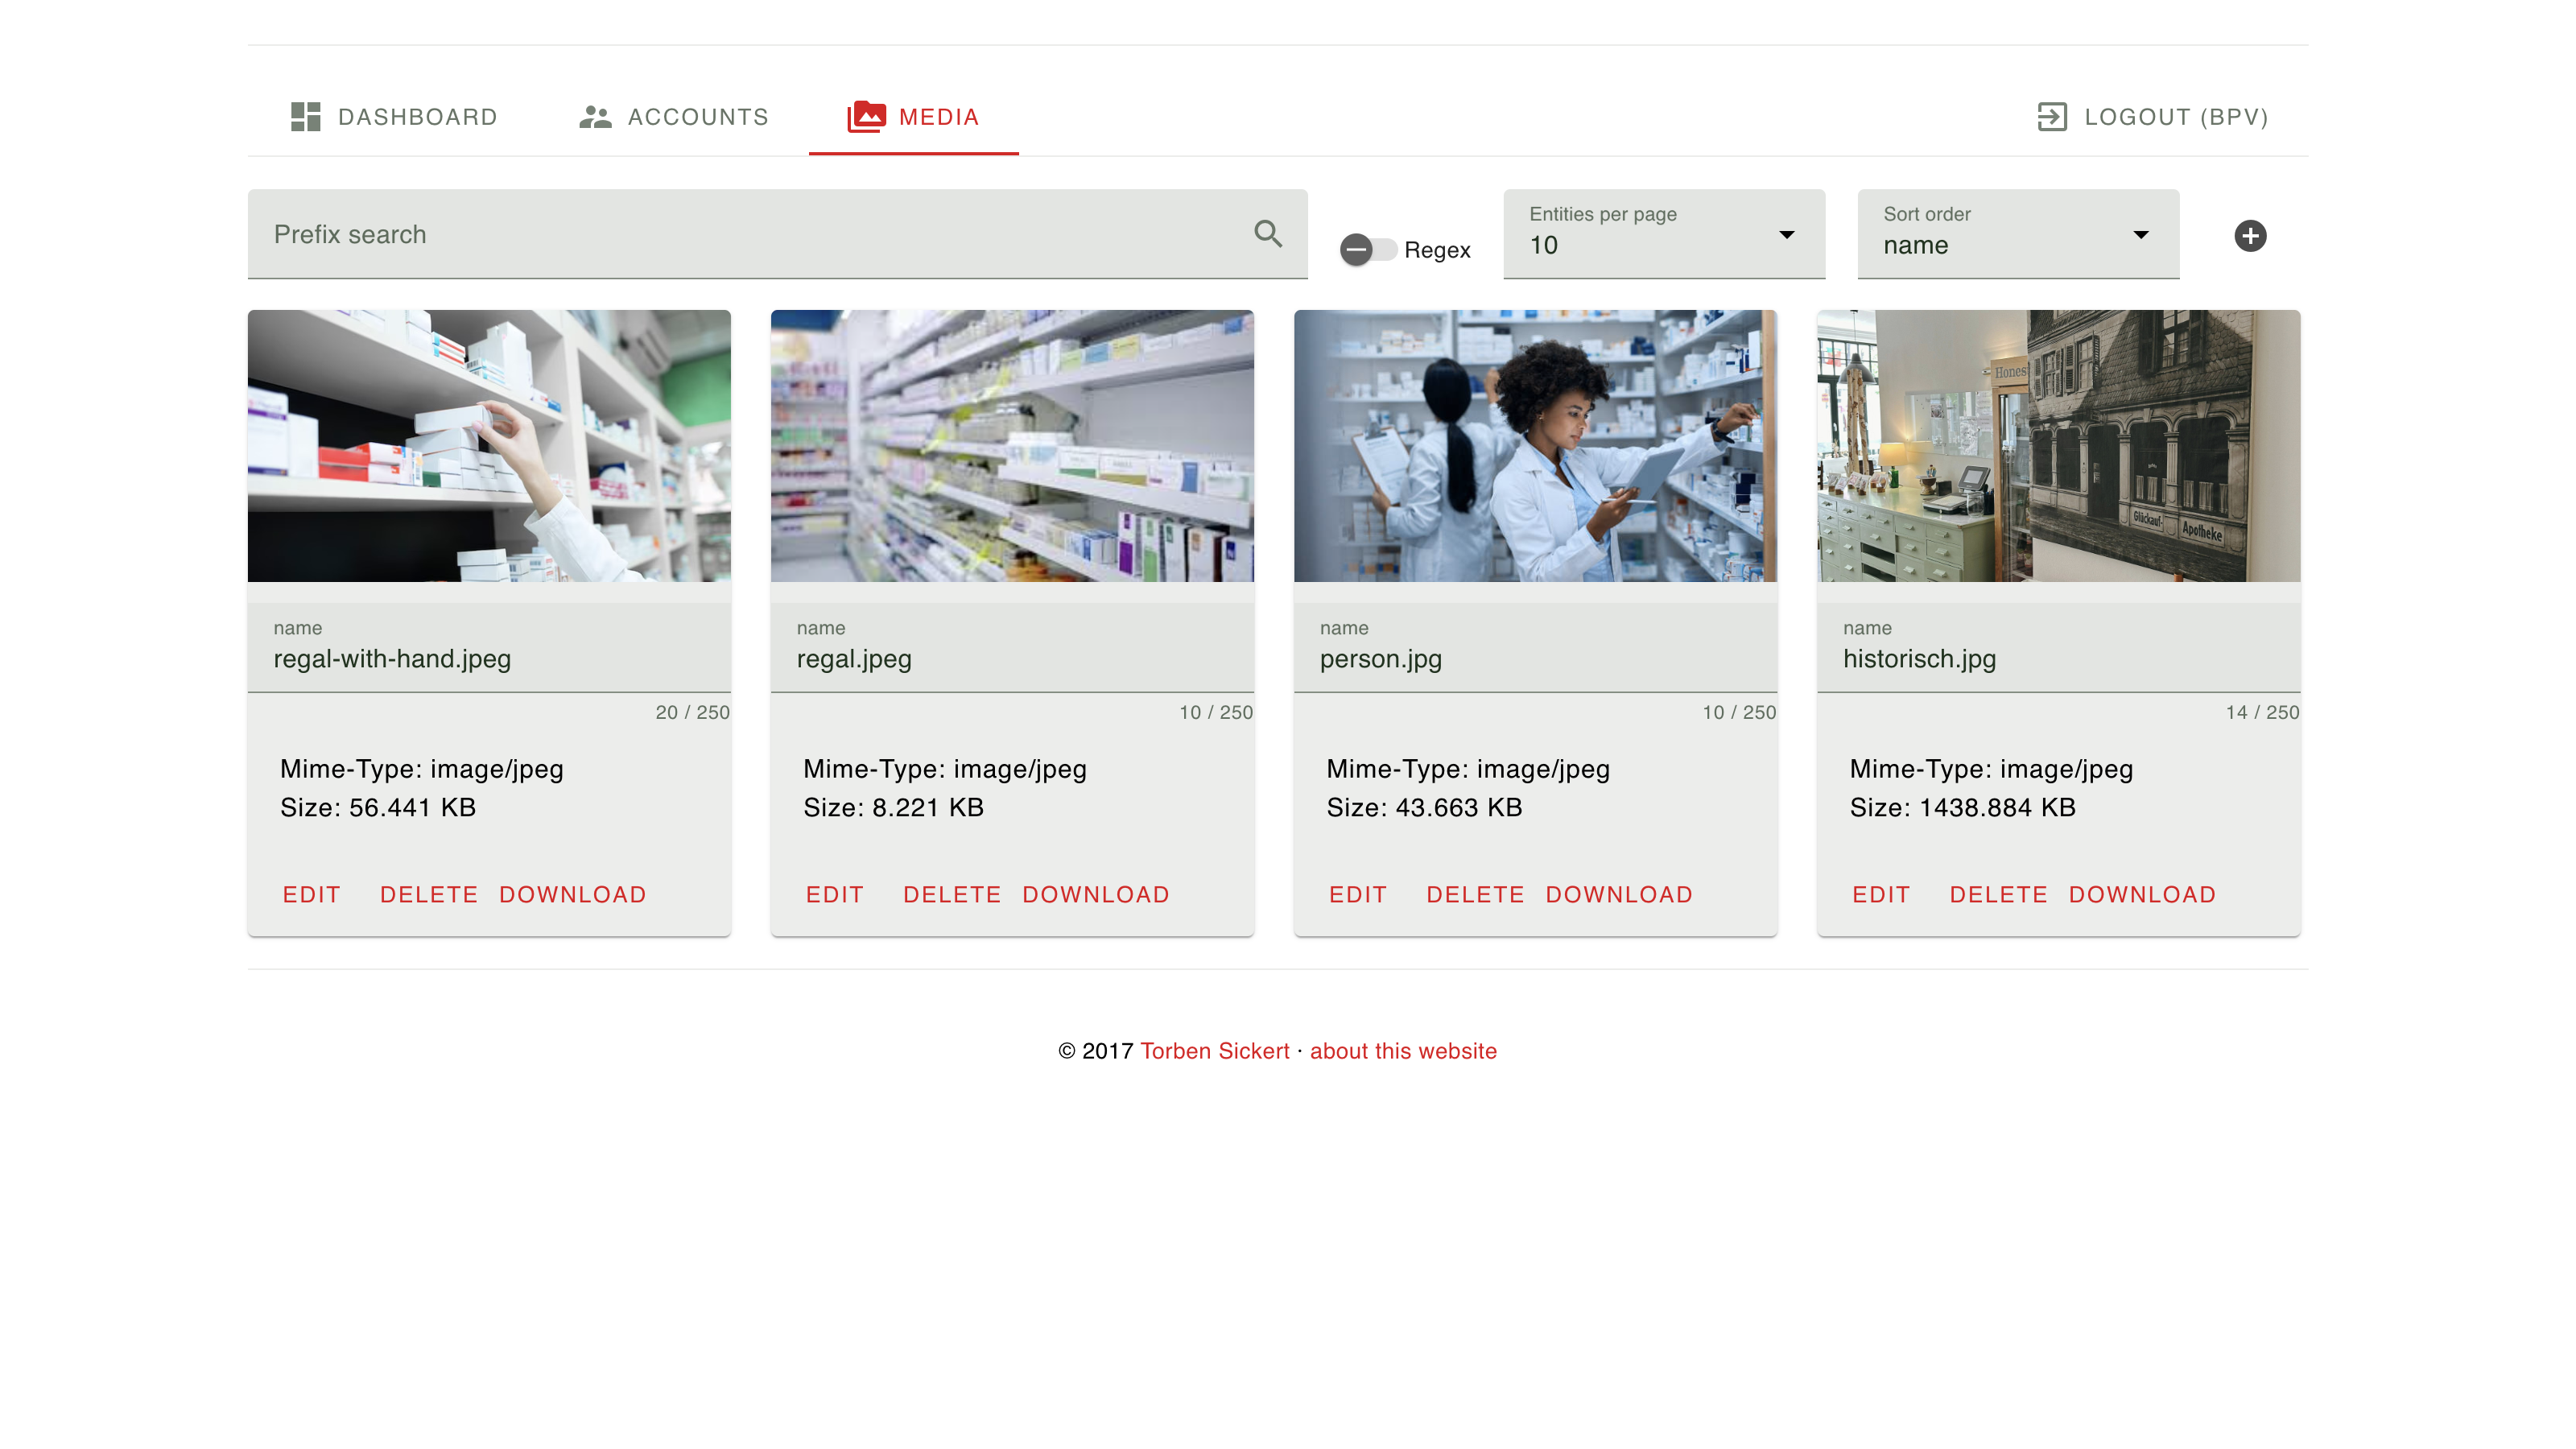Viewport: 2576px width, 1449px height.
Task: Expand the Sort order dropdown
Action: [2018, 234]
